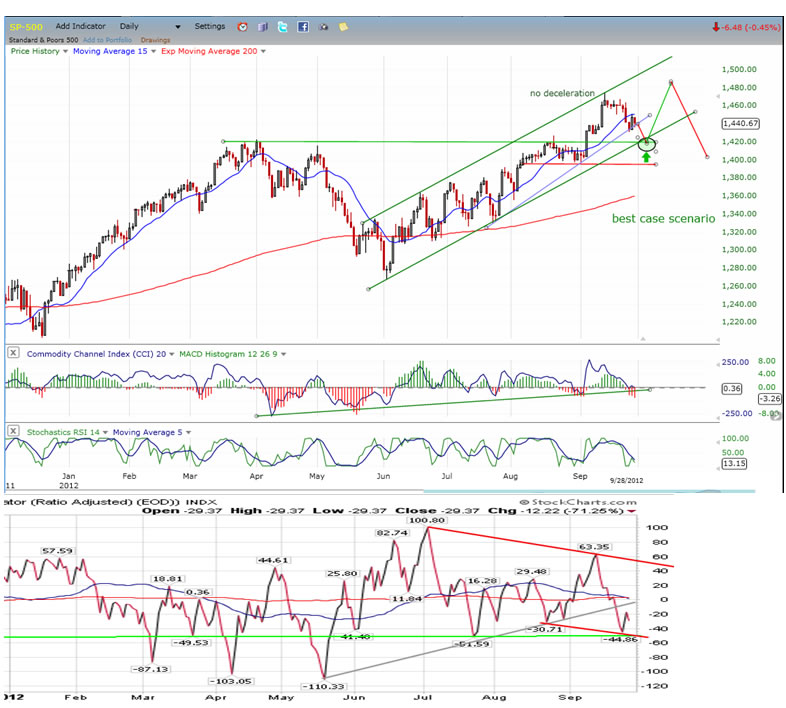Share chart via Facebook icon
Image resolution: width=786 pixels, height=708 pixels.
click(x=301, y=25)
